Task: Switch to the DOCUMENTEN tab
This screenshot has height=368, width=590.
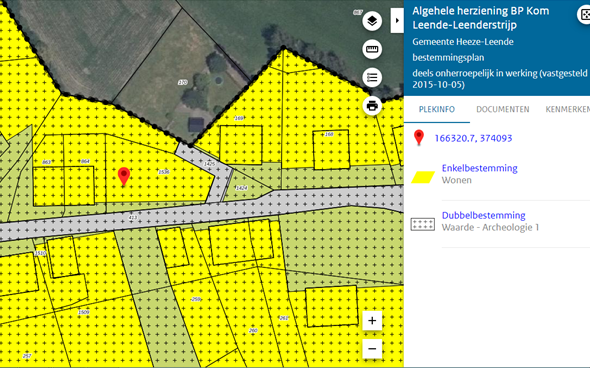Action: tap(503, 109)
